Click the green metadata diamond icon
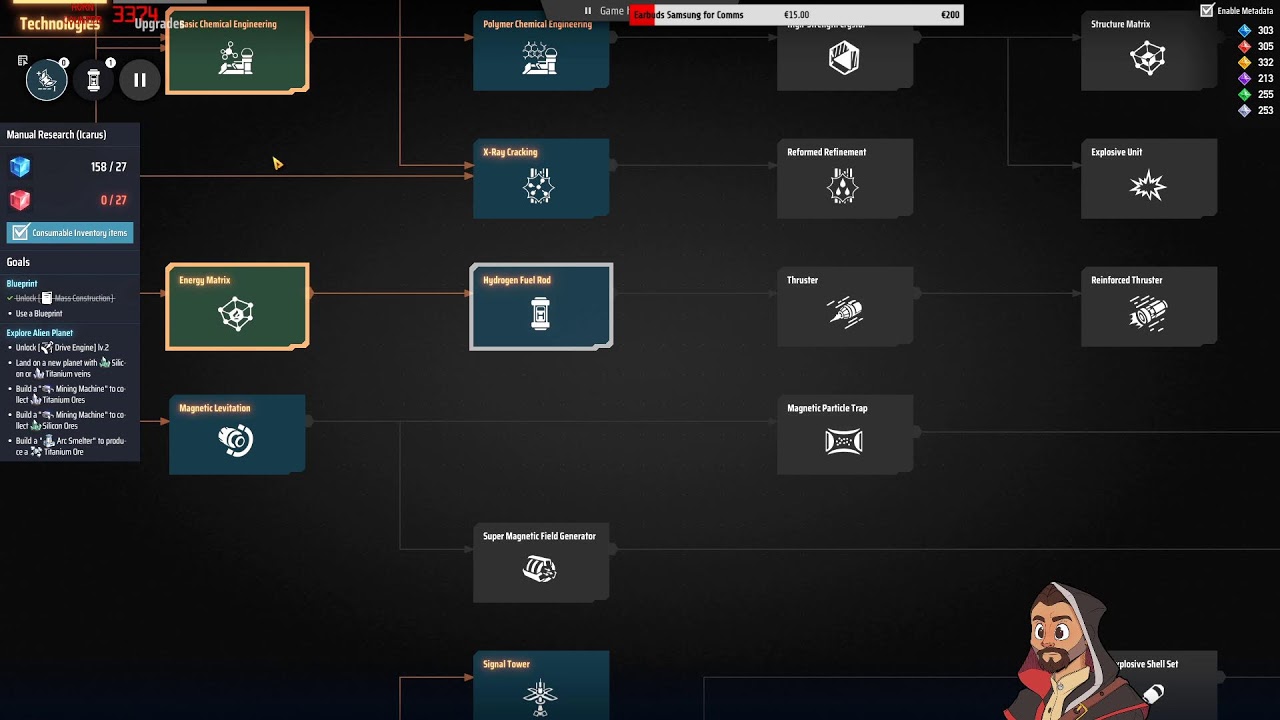 (x=1244, y=95)
